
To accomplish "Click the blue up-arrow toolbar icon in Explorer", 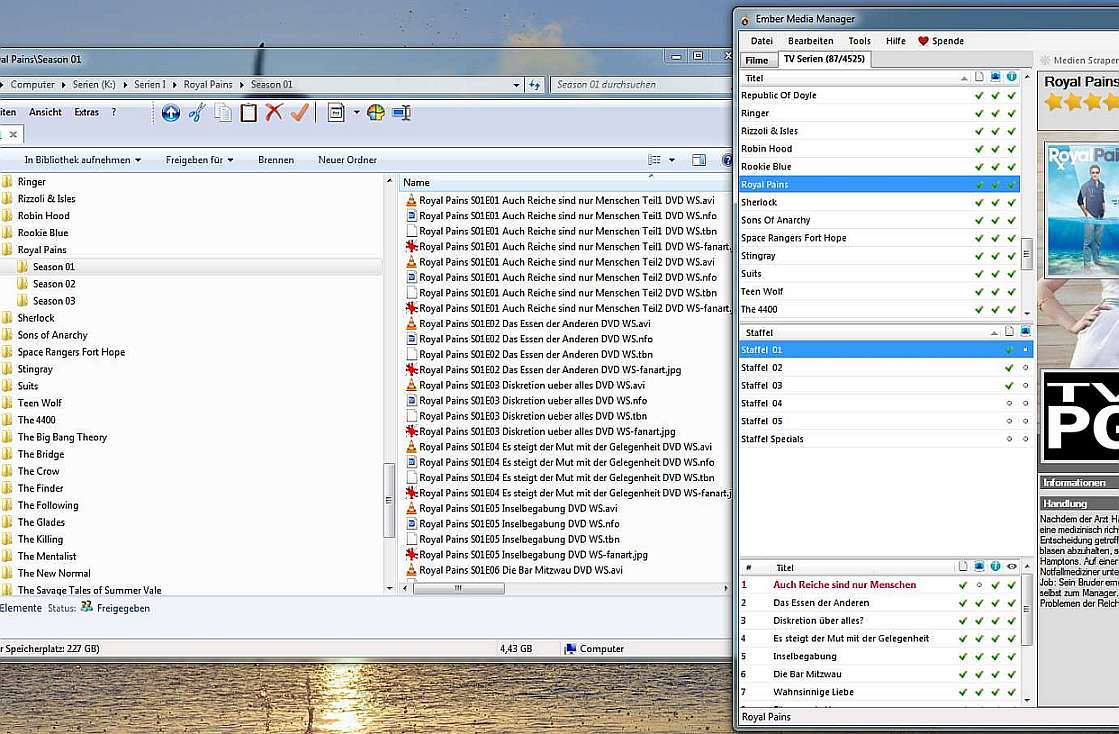I will coord(171,113).
